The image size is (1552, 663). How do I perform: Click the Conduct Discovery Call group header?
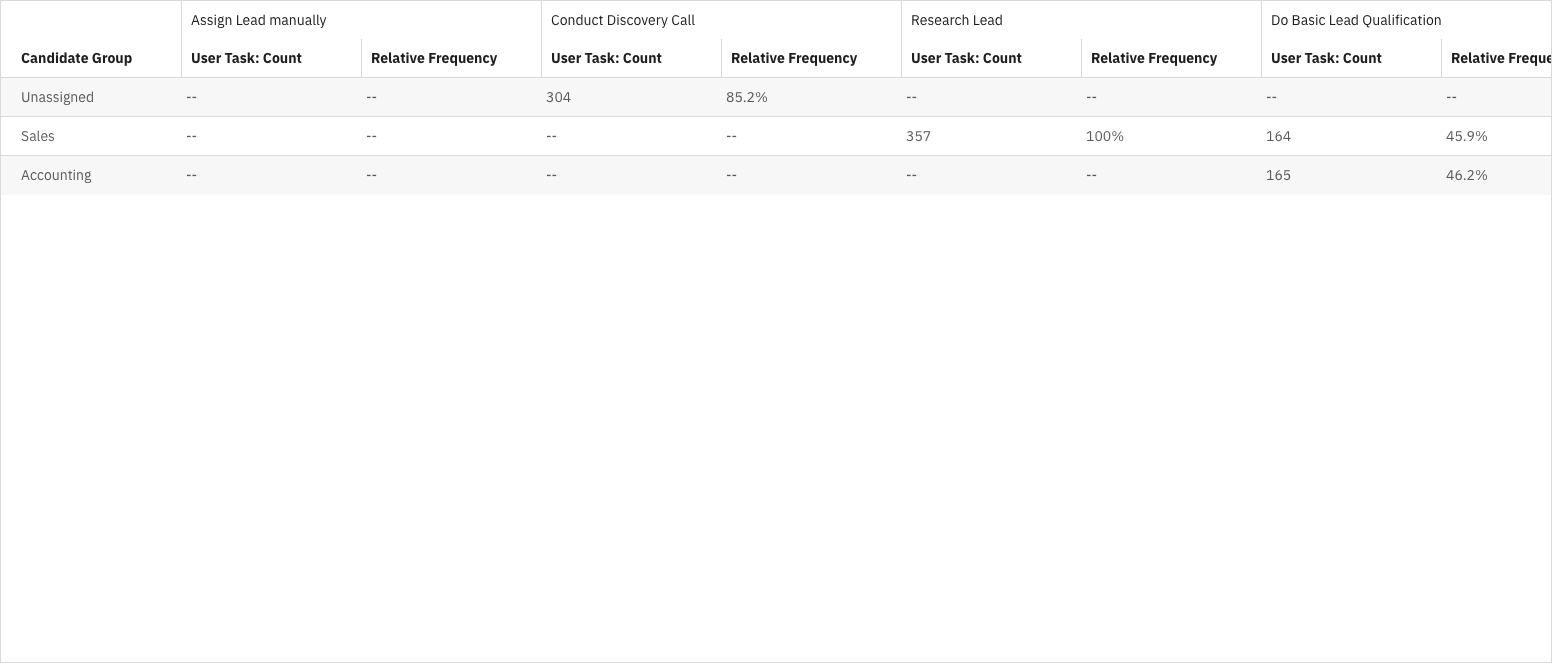tap(622, 20)
